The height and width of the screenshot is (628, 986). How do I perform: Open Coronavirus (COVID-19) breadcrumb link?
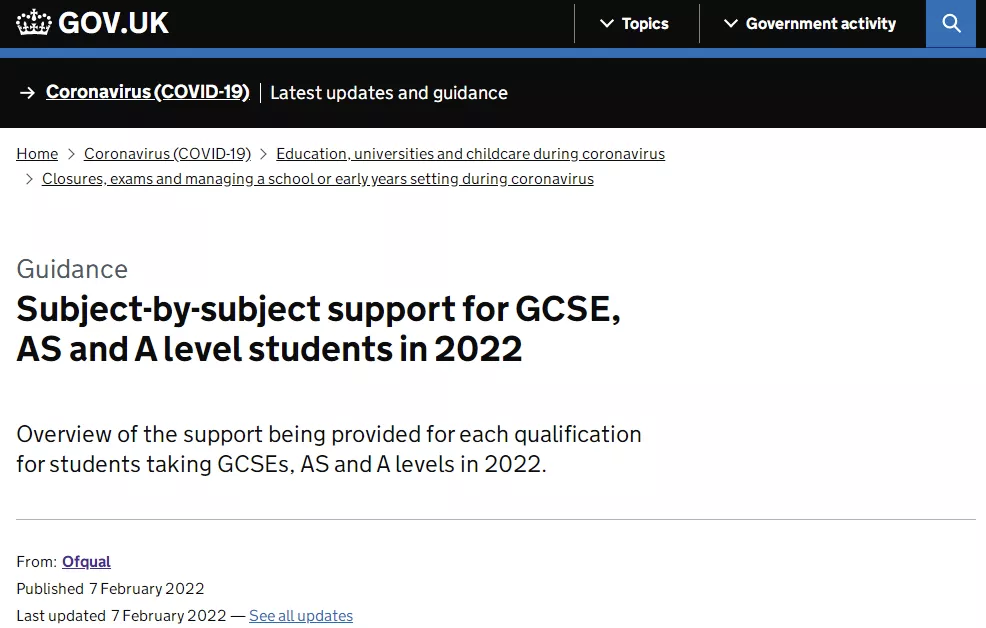(x=167, y=154)
